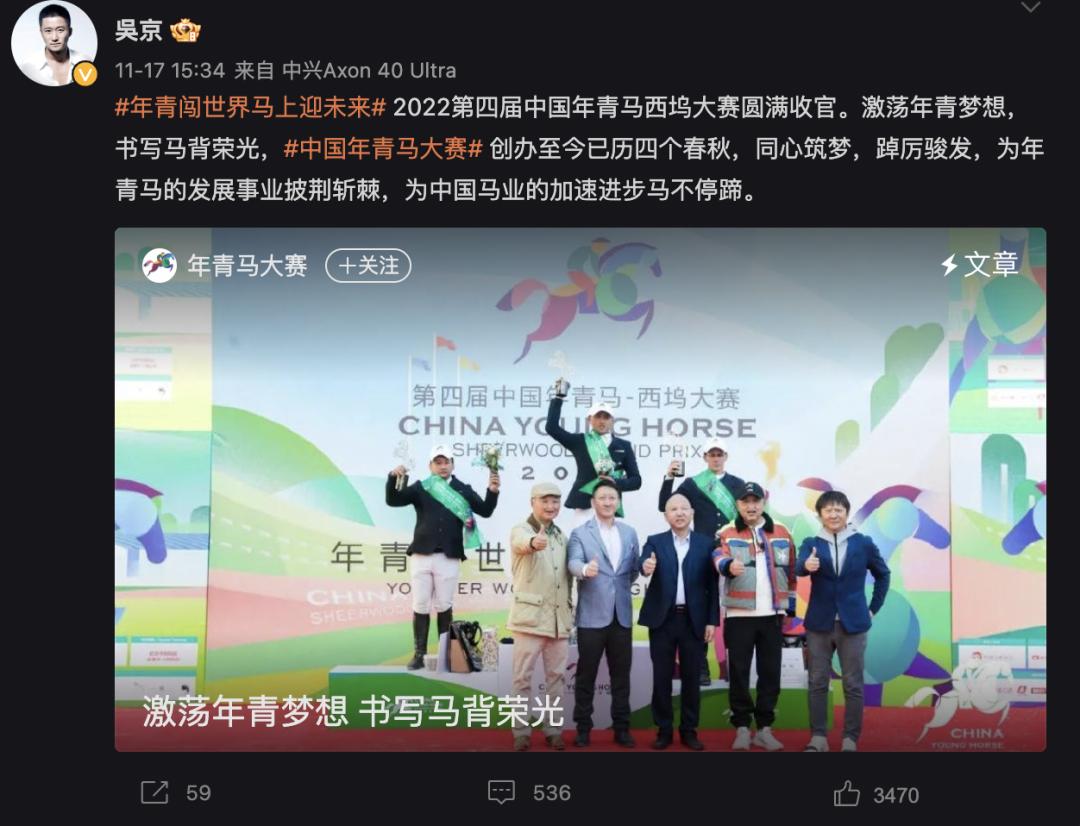This screenshot has height=826, width=1080.
Task: Click the 年青马大赛 account logo
Action: (x=159, y=265)
